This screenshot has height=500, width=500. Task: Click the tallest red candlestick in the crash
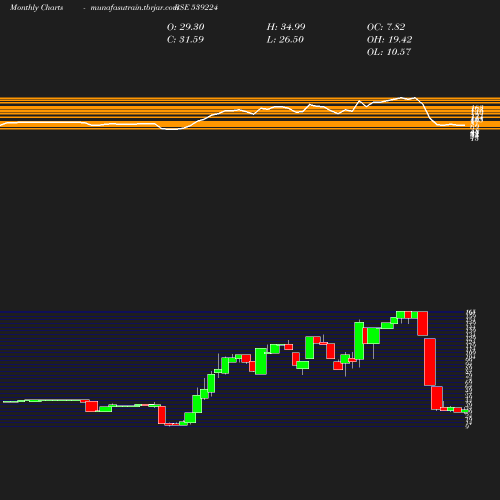[x=430, y=362]
